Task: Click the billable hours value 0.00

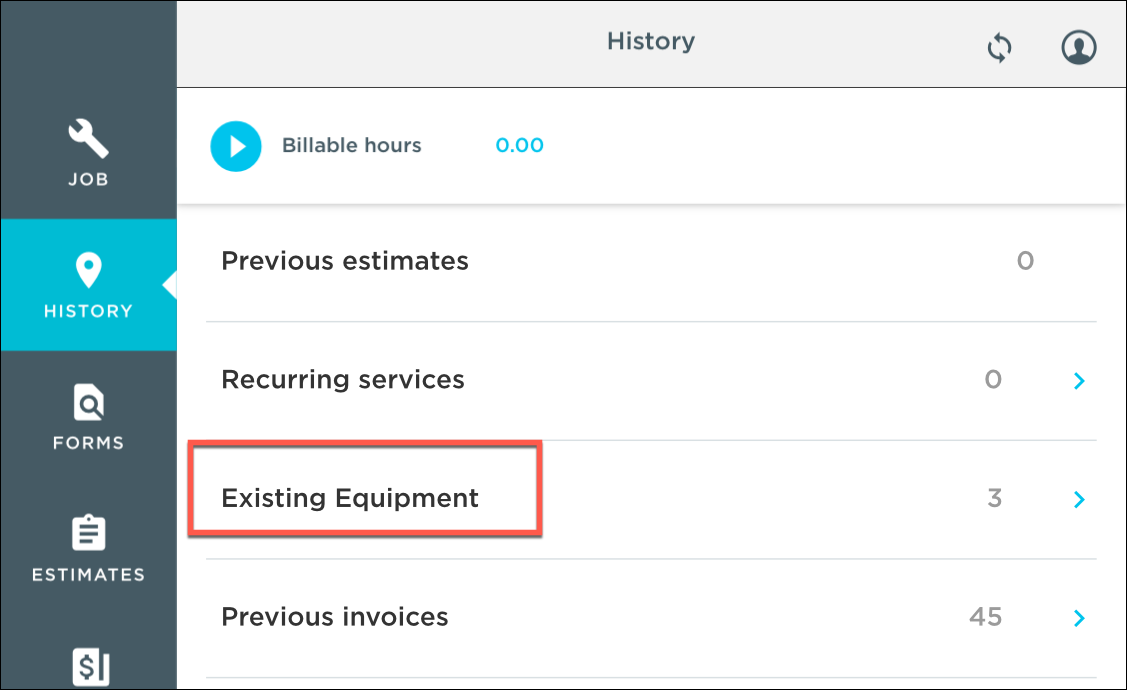Action: click(520, 145)
